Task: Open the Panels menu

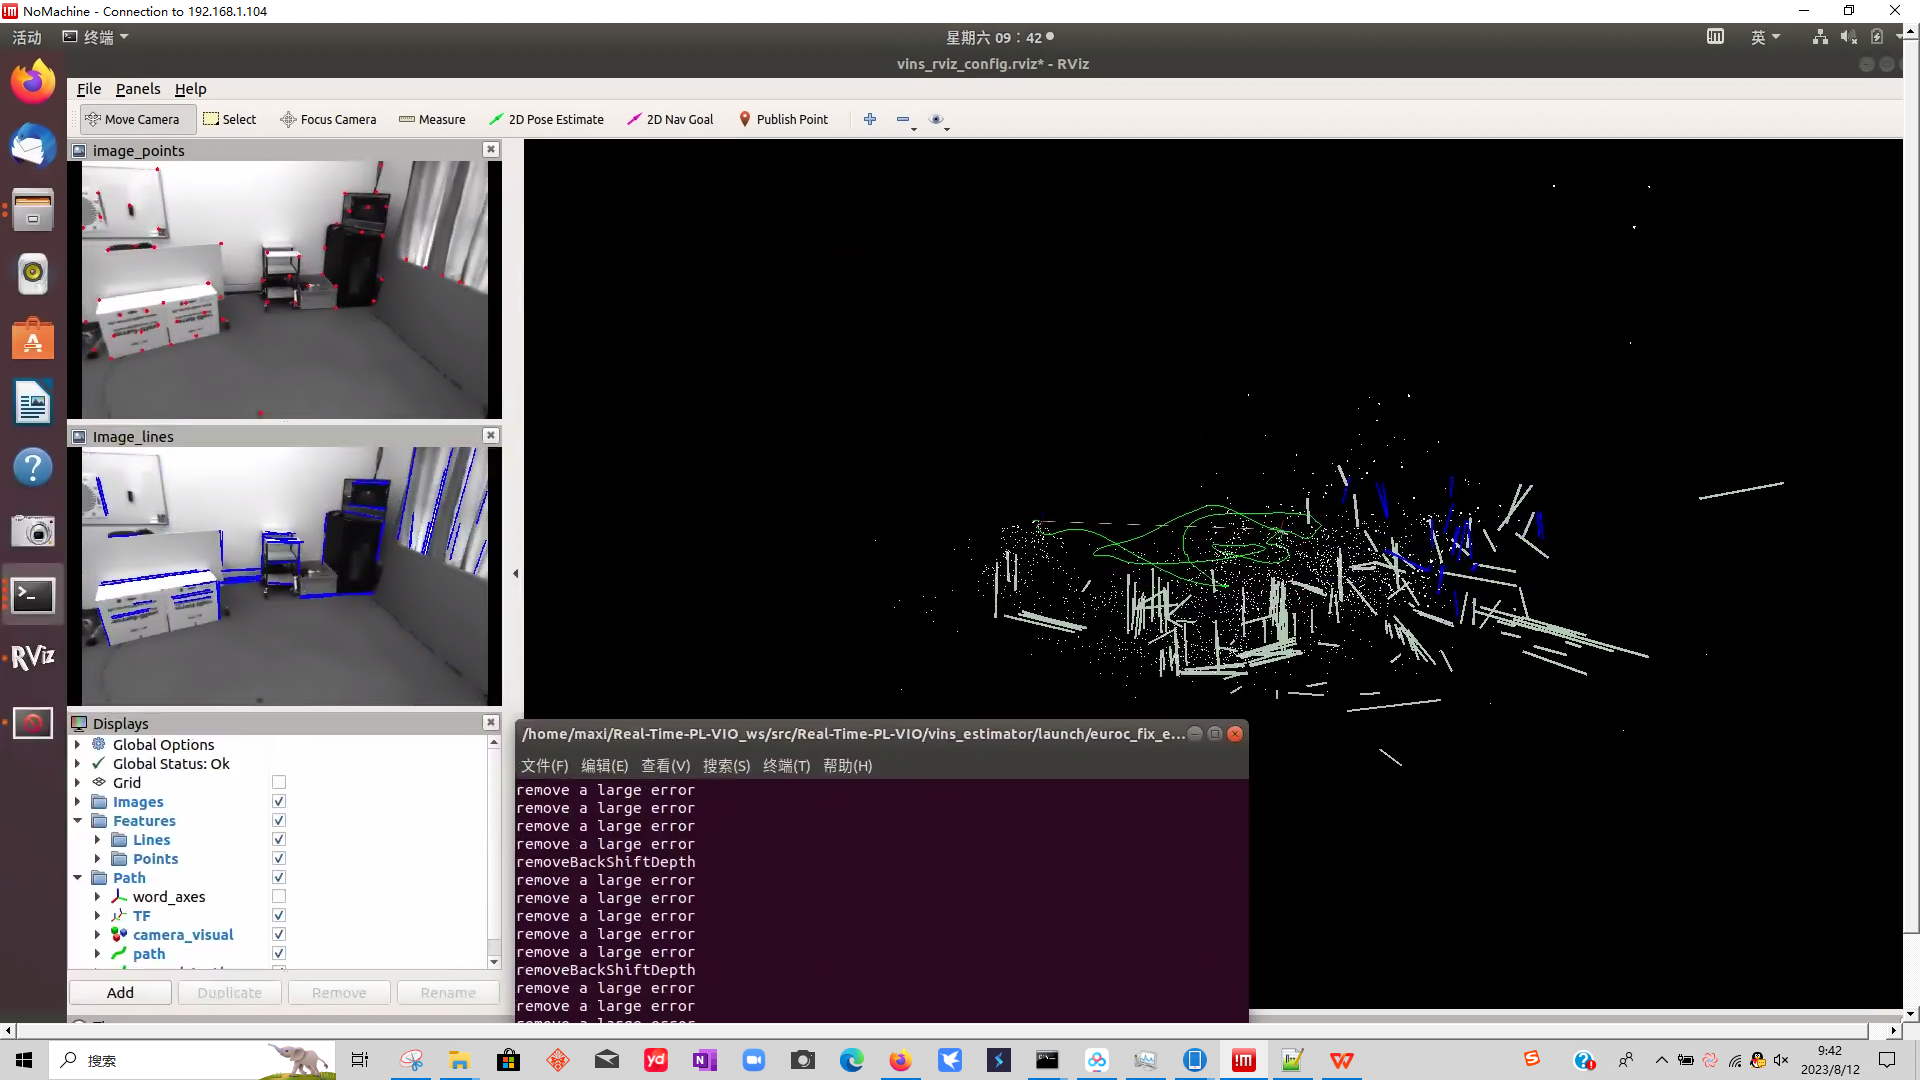Action: [138, 88]
